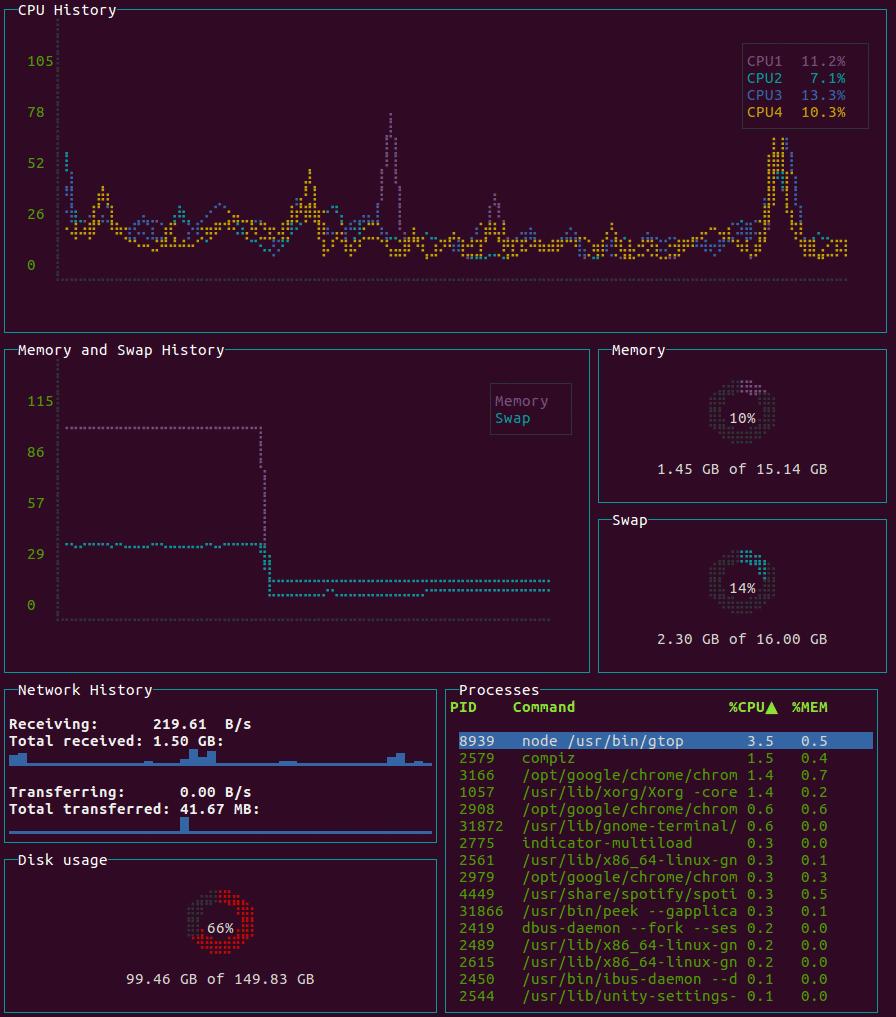
Task: Click the receiving network bar graph
Action: click(x=220, y=758)
